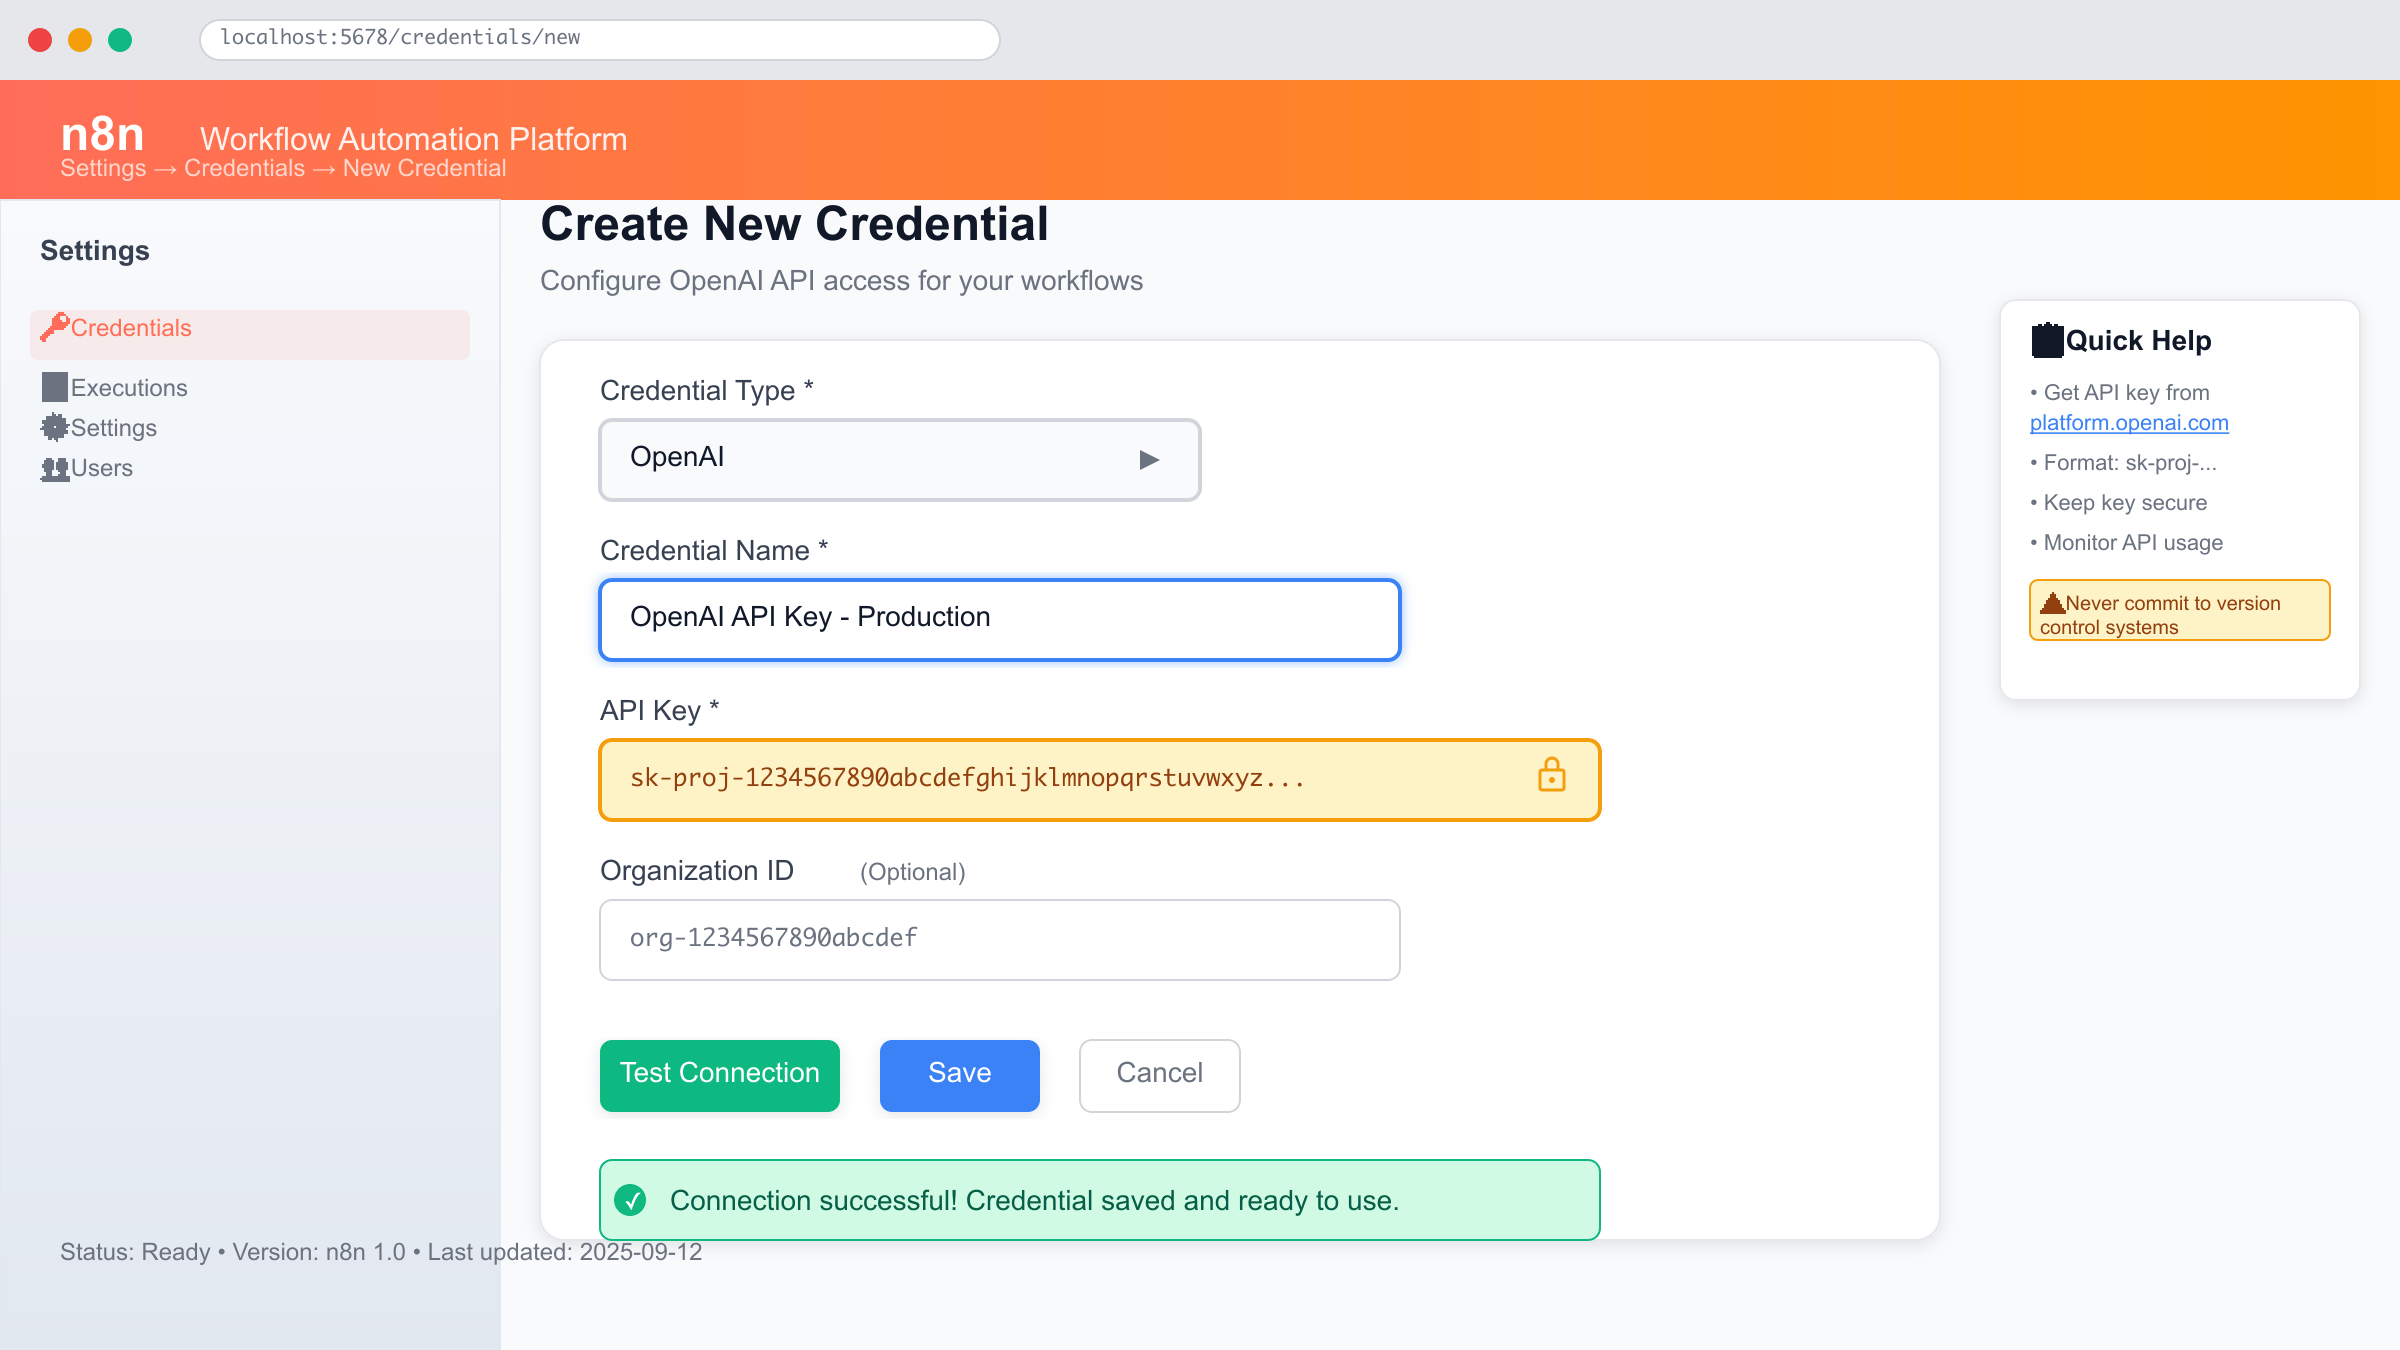Click the green window maximize button
The image size is (2400, 1350).
click(120, 40)
